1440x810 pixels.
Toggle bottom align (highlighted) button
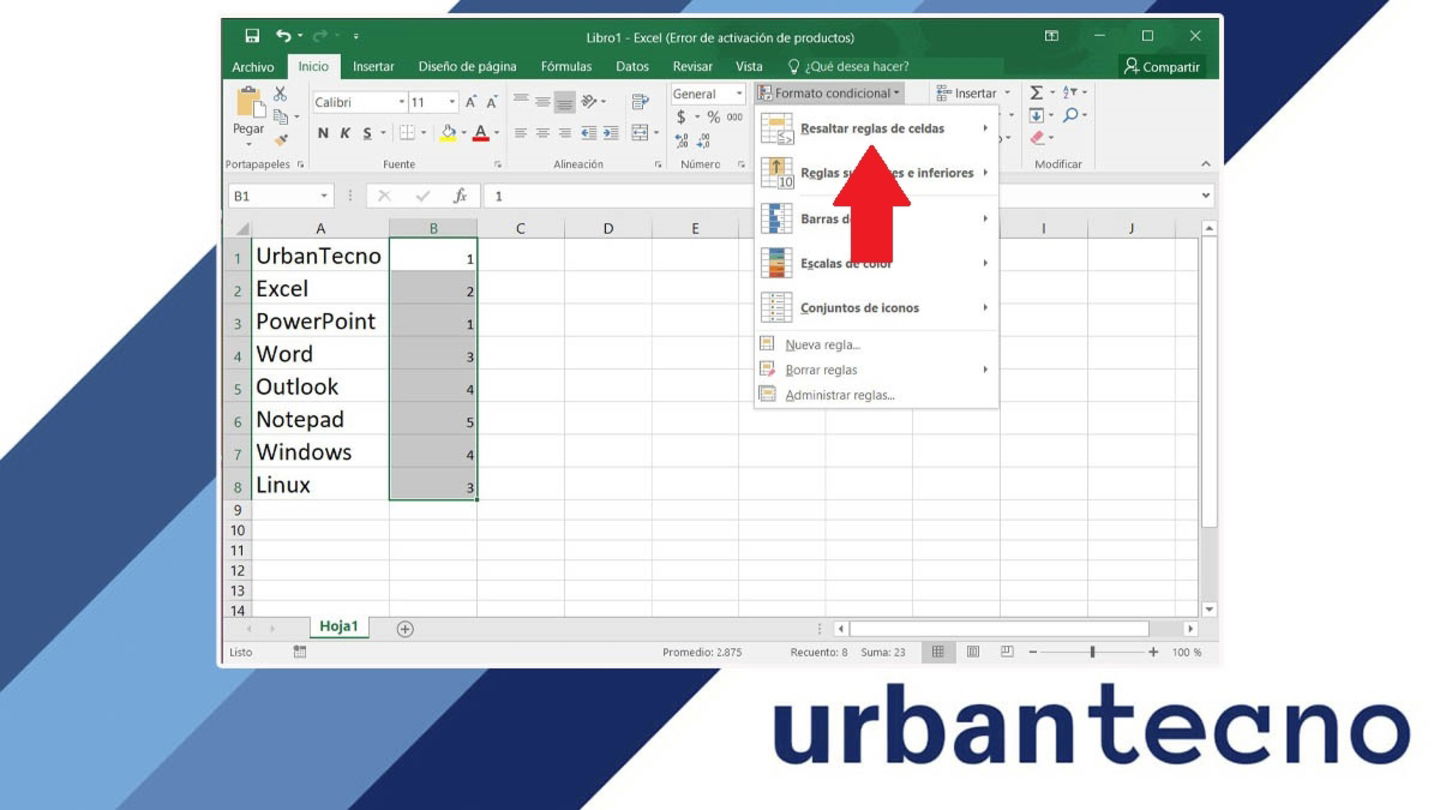(x=565, y=102)
